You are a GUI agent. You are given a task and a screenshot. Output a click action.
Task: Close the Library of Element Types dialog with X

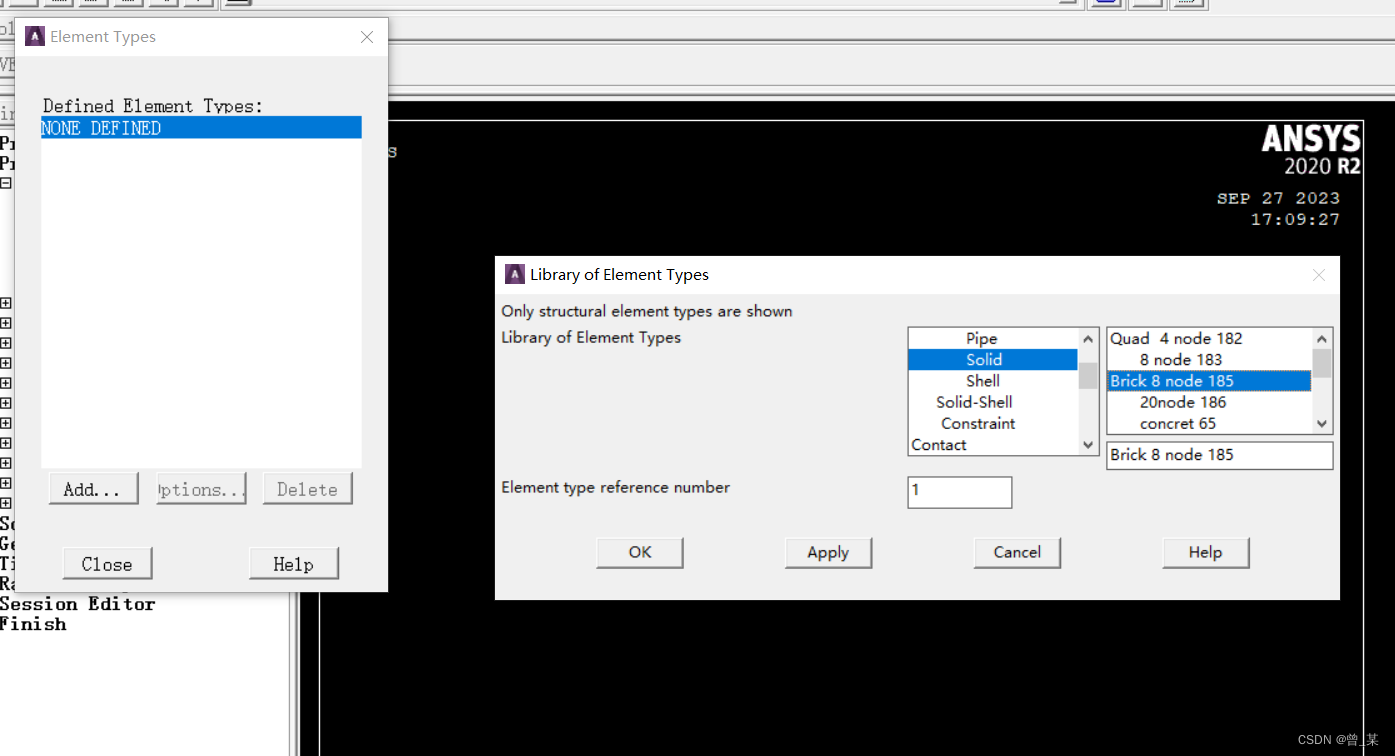(x=1319, y=275)
